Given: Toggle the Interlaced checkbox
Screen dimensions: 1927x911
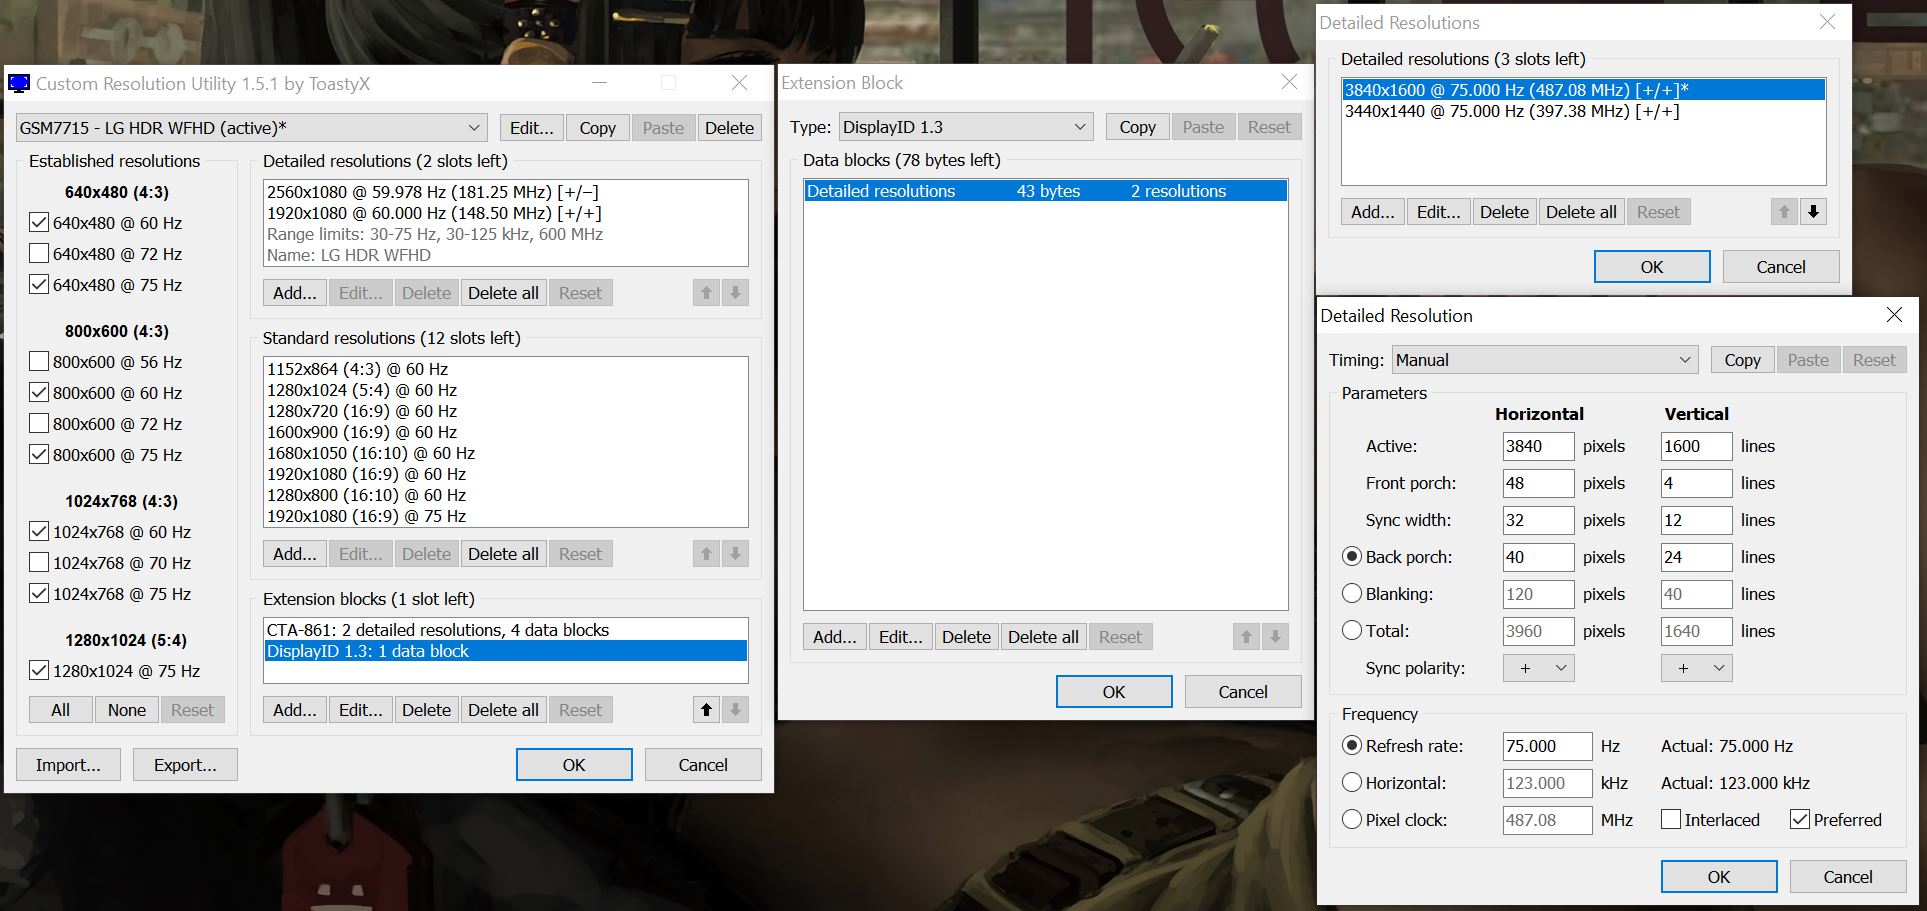Looking at the screenshot, I should click(x=1670, y=820).
